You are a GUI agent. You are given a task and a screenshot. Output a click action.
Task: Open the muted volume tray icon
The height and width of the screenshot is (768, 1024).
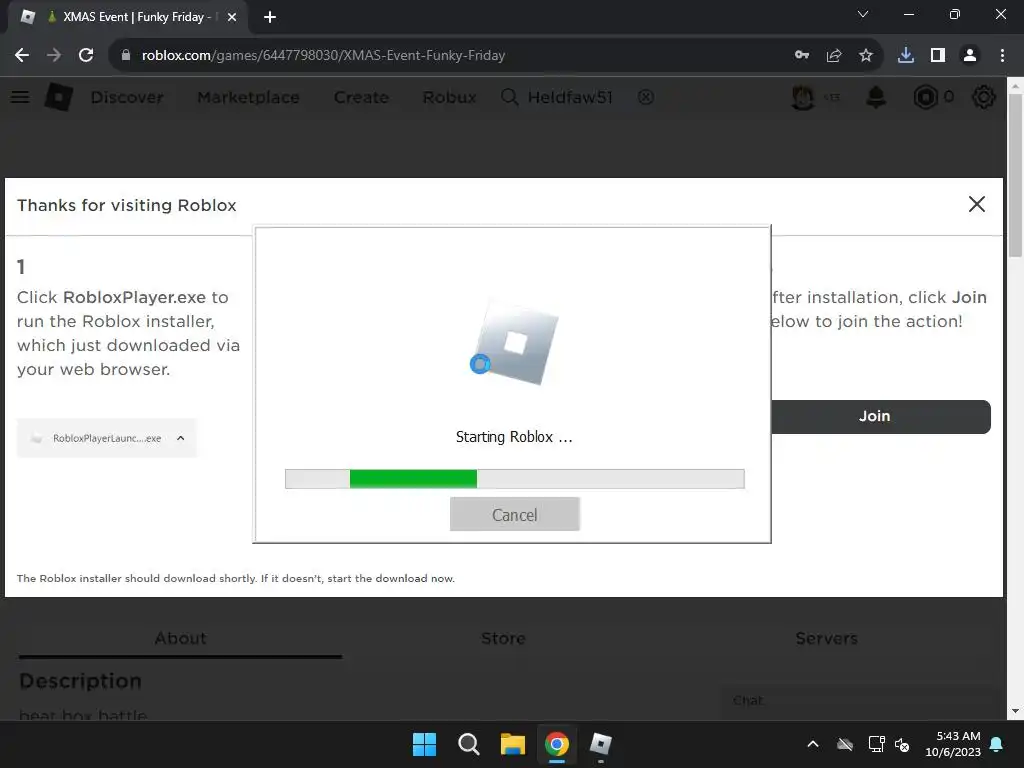coord(902,744)
